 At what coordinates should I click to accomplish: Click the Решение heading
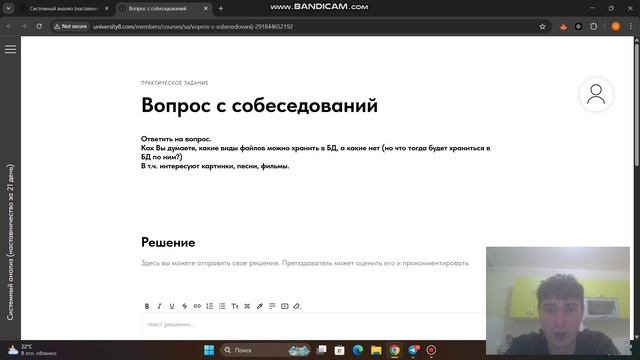pyautogui.click(x=168, y=242)
